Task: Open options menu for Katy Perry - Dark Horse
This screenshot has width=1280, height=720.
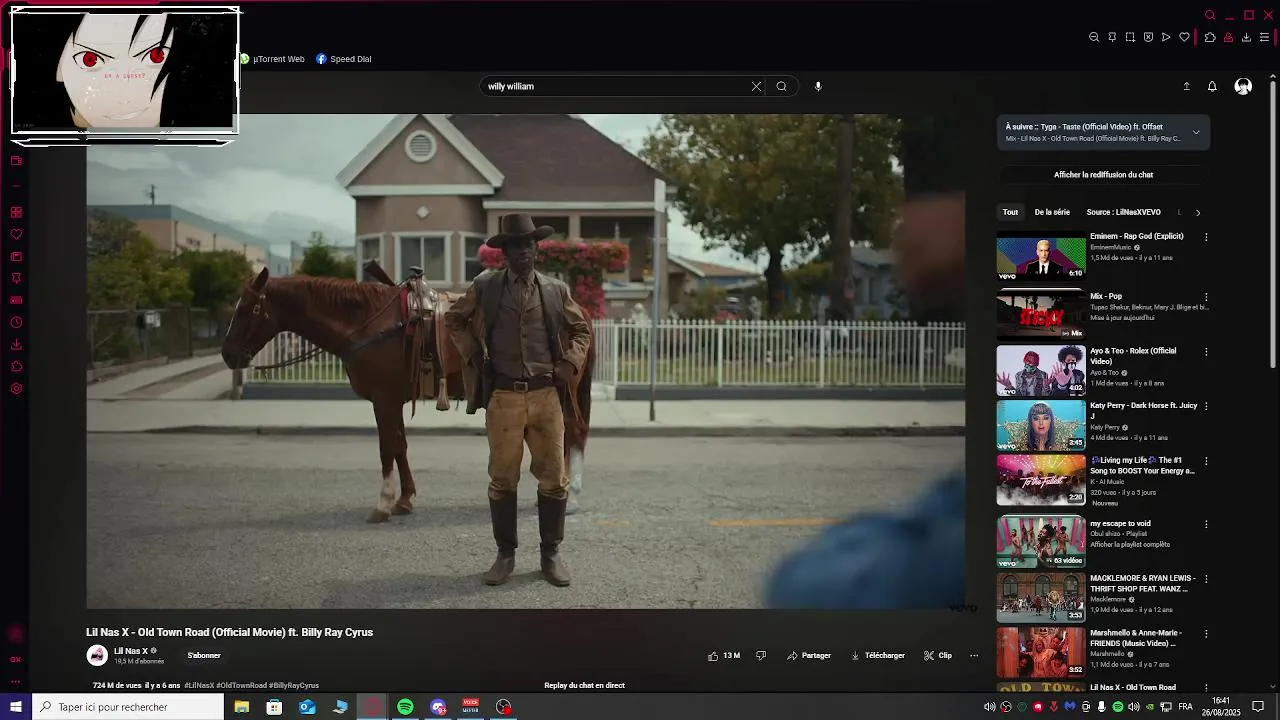Action: (1206, 406)
